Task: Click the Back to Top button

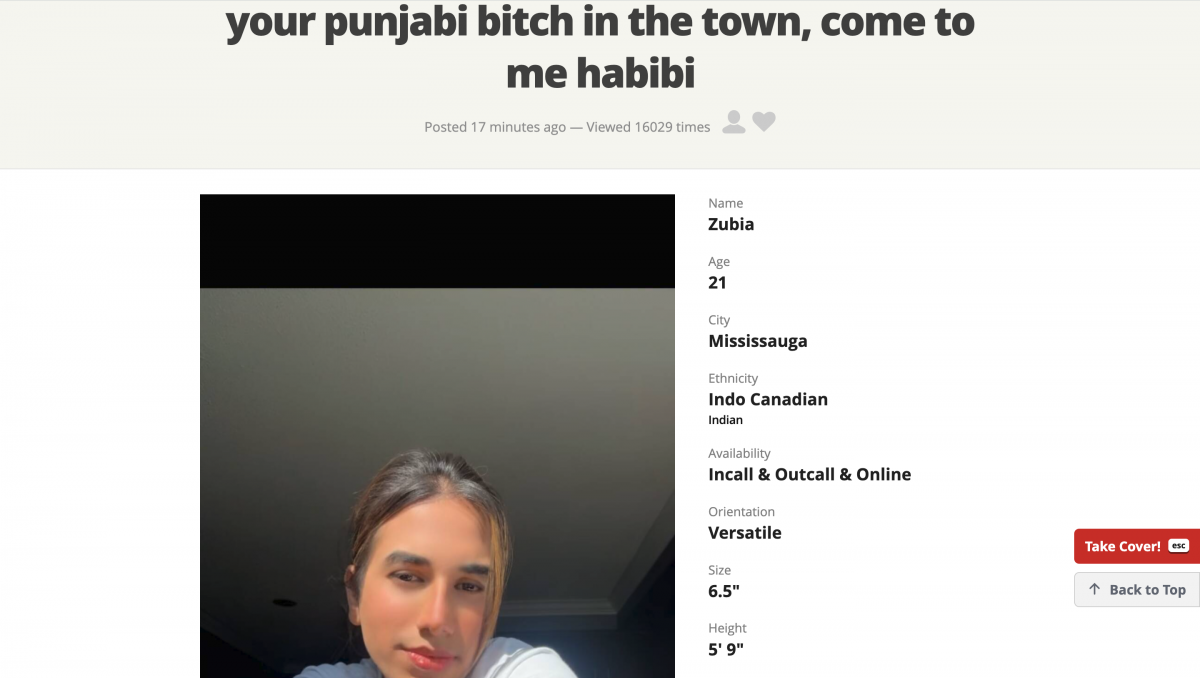Action: pos(1137,589)
